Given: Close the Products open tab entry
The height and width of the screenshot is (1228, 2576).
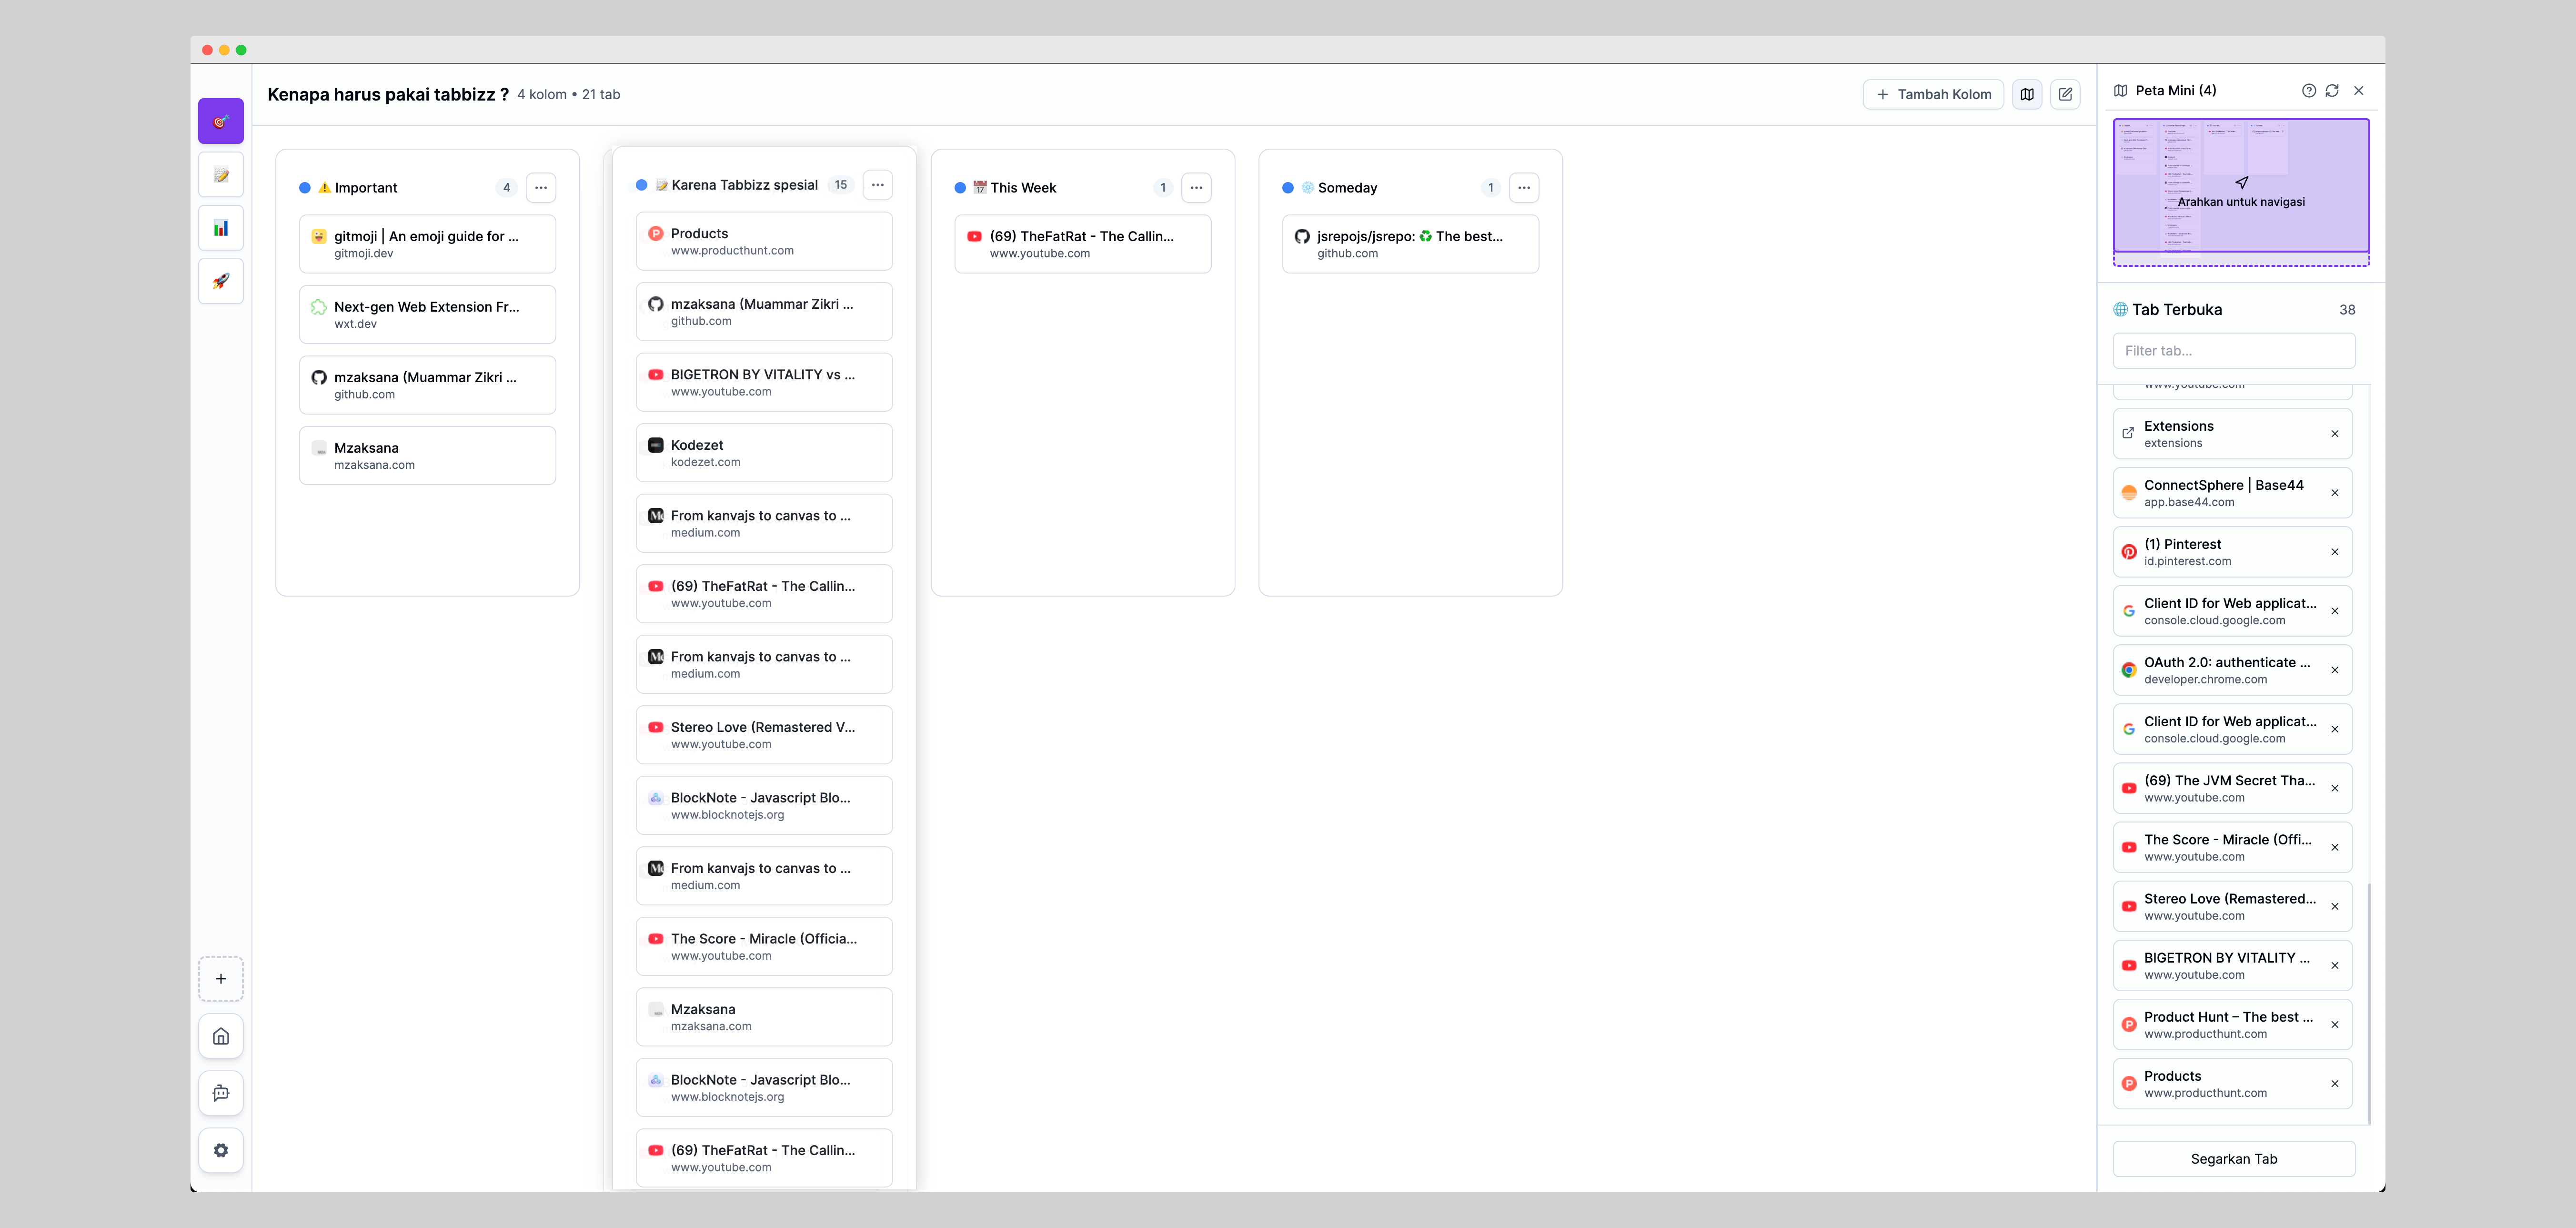Looking at the screenshot, I should (x=2335, y=1083).
